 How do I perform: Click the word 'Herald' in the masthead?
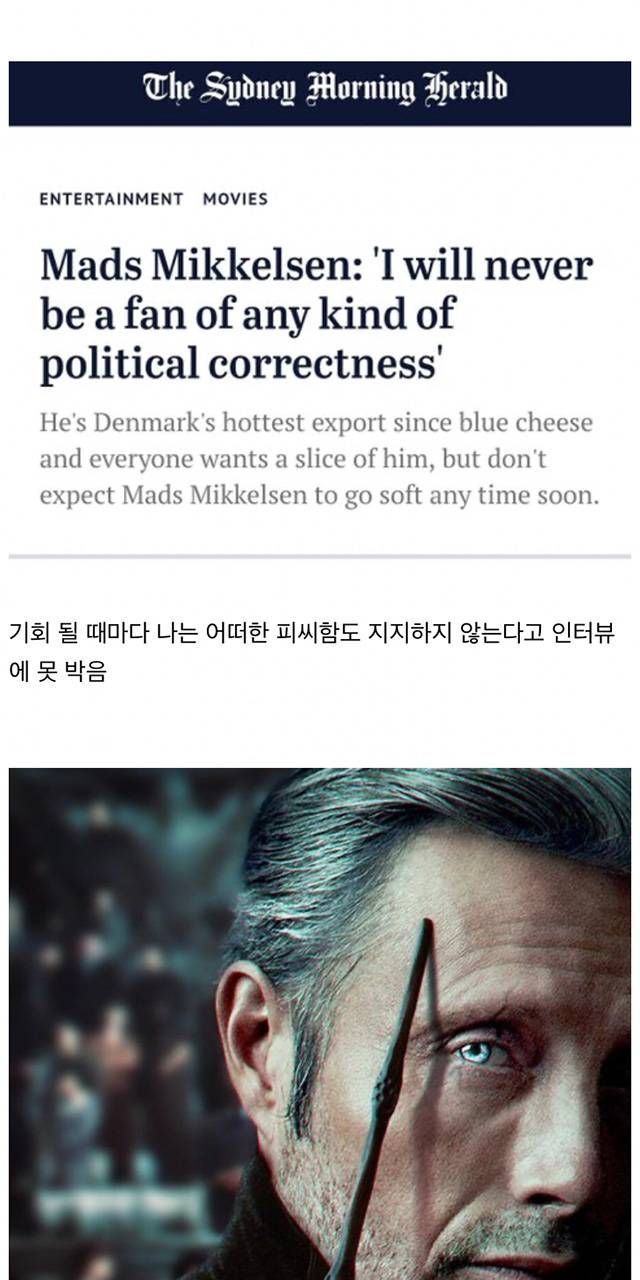465,89
